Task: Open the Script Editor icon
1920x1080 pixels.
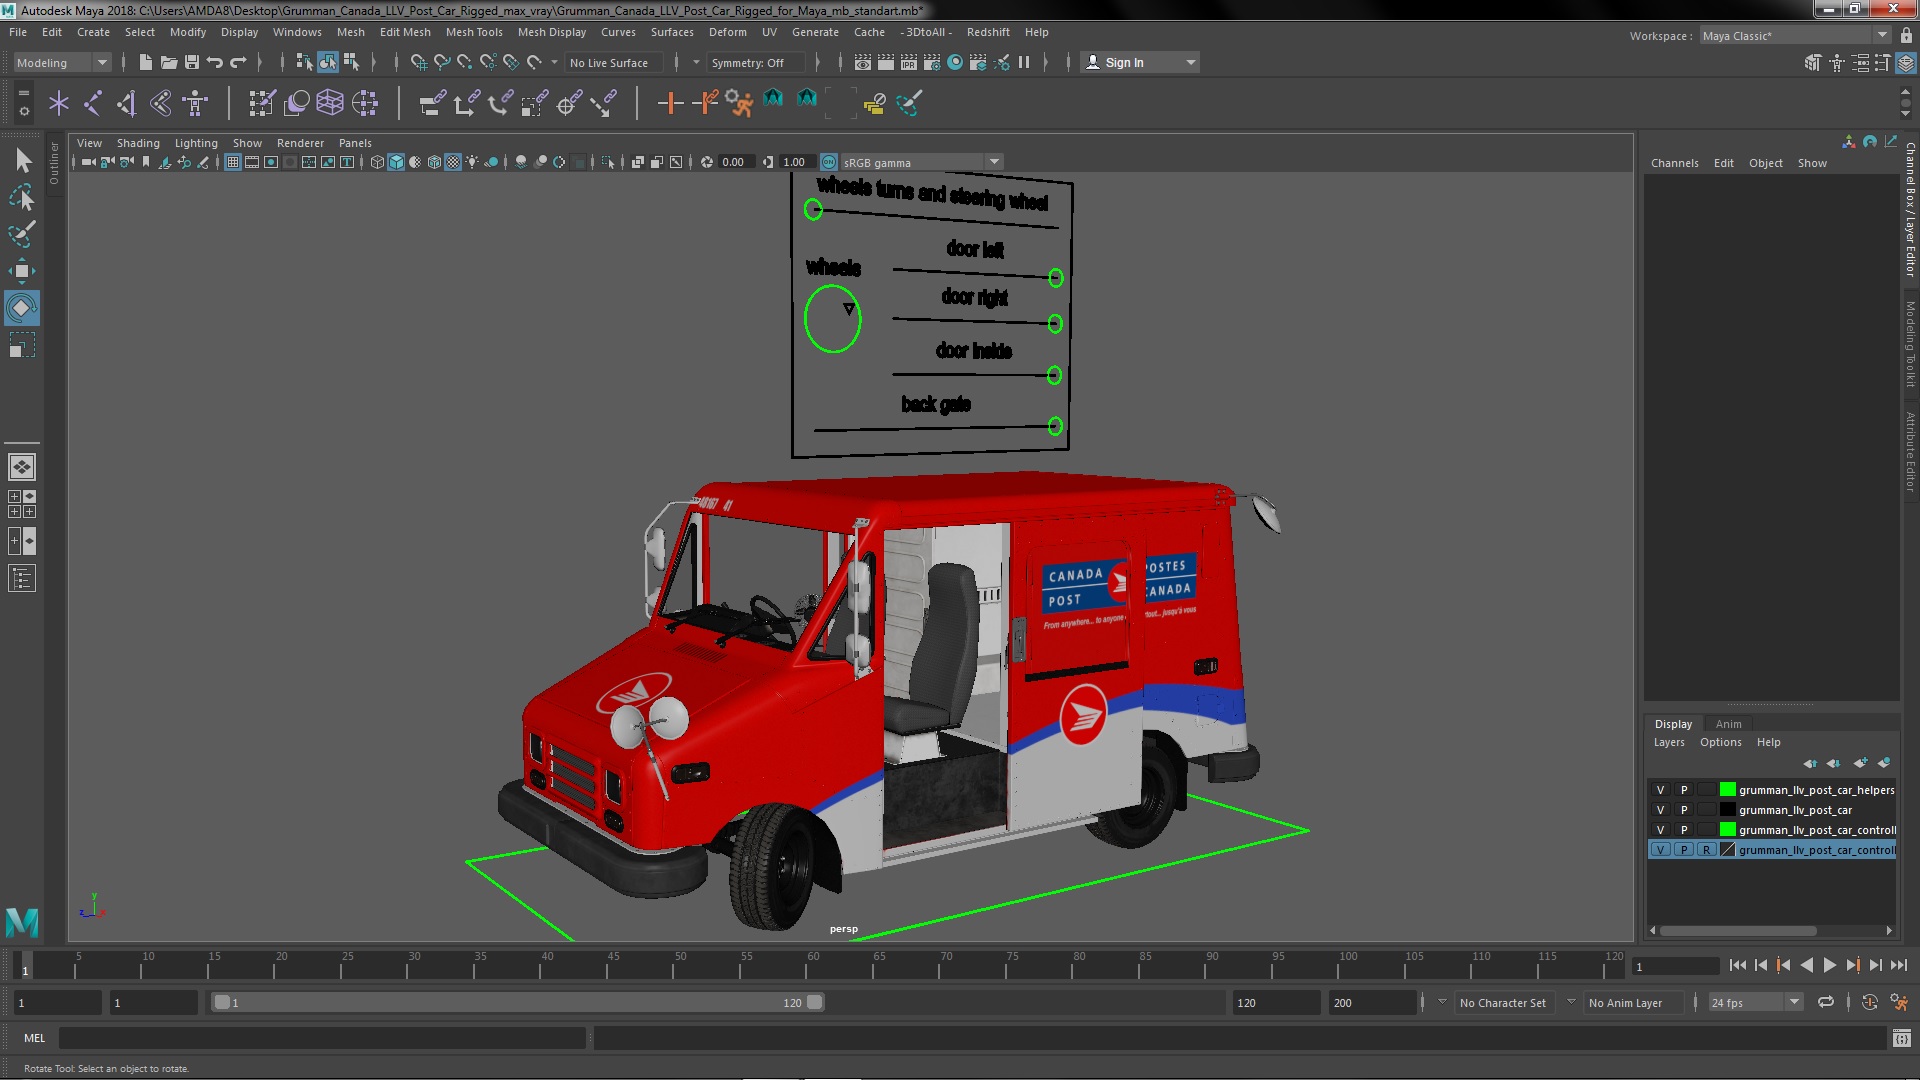Action: [1902, 1038]
